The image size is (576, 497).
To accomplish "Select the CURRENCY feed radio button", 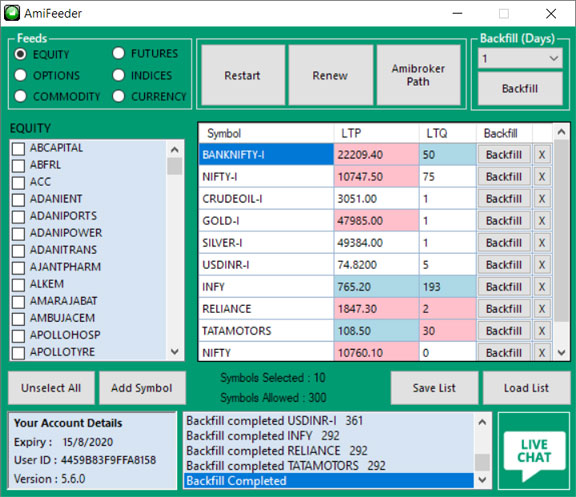I will (x=119, y=96).
